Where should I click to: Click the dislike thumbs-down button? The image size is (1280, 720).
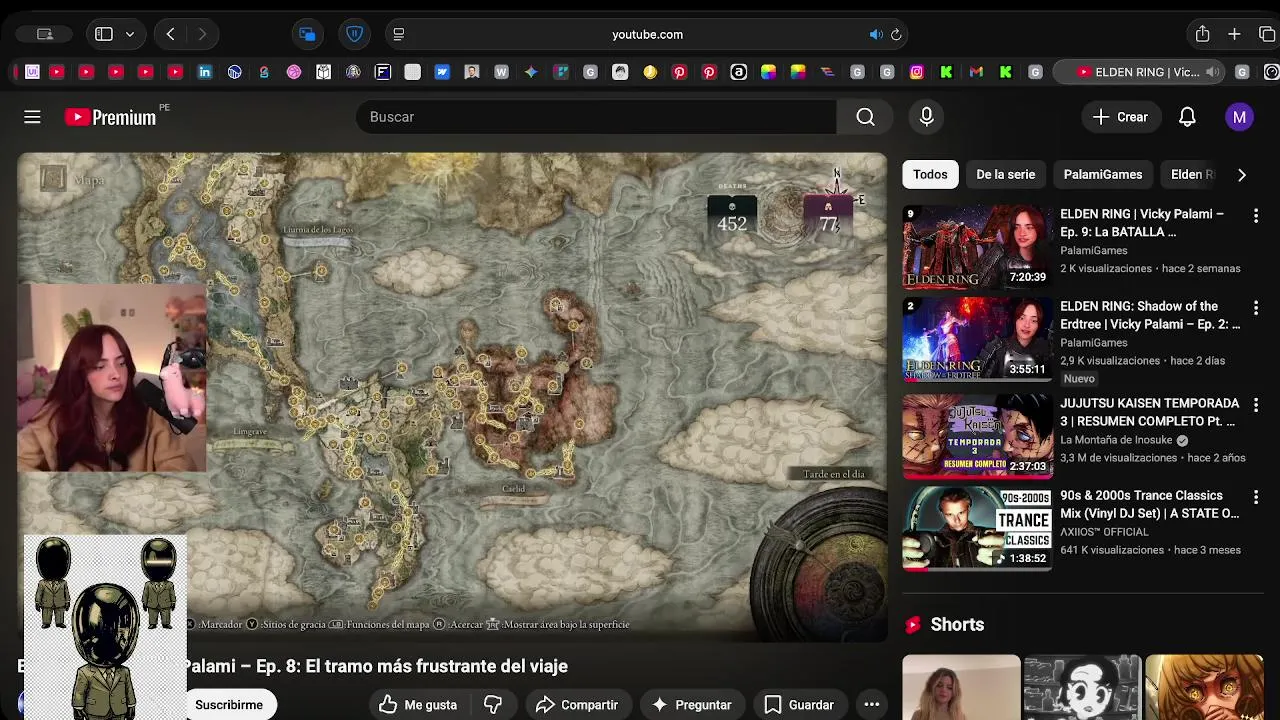[493, 705]
